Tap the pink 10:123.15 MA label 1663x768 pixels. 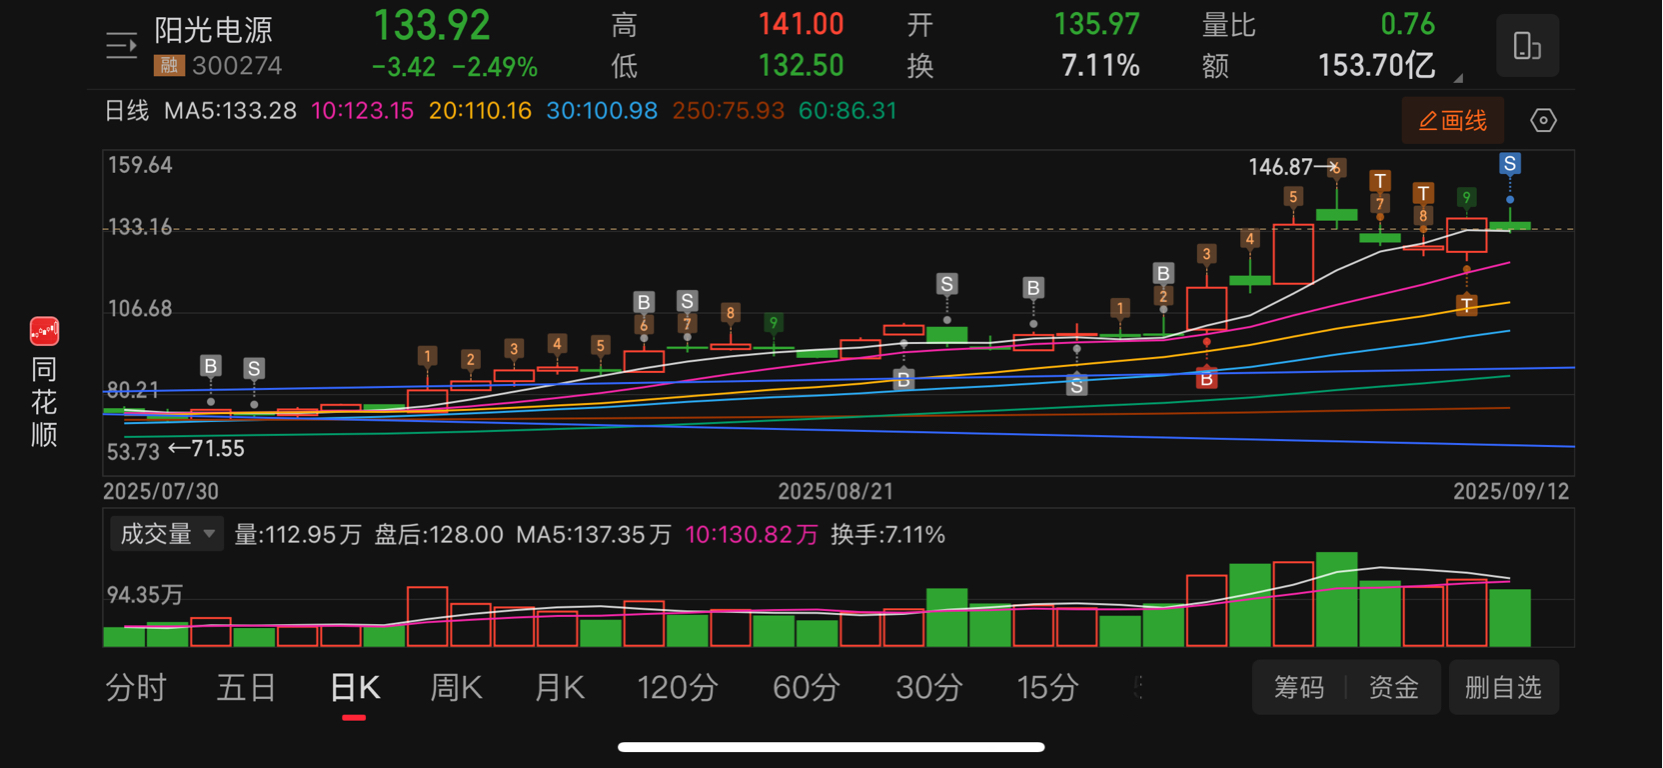click(362, 111)
